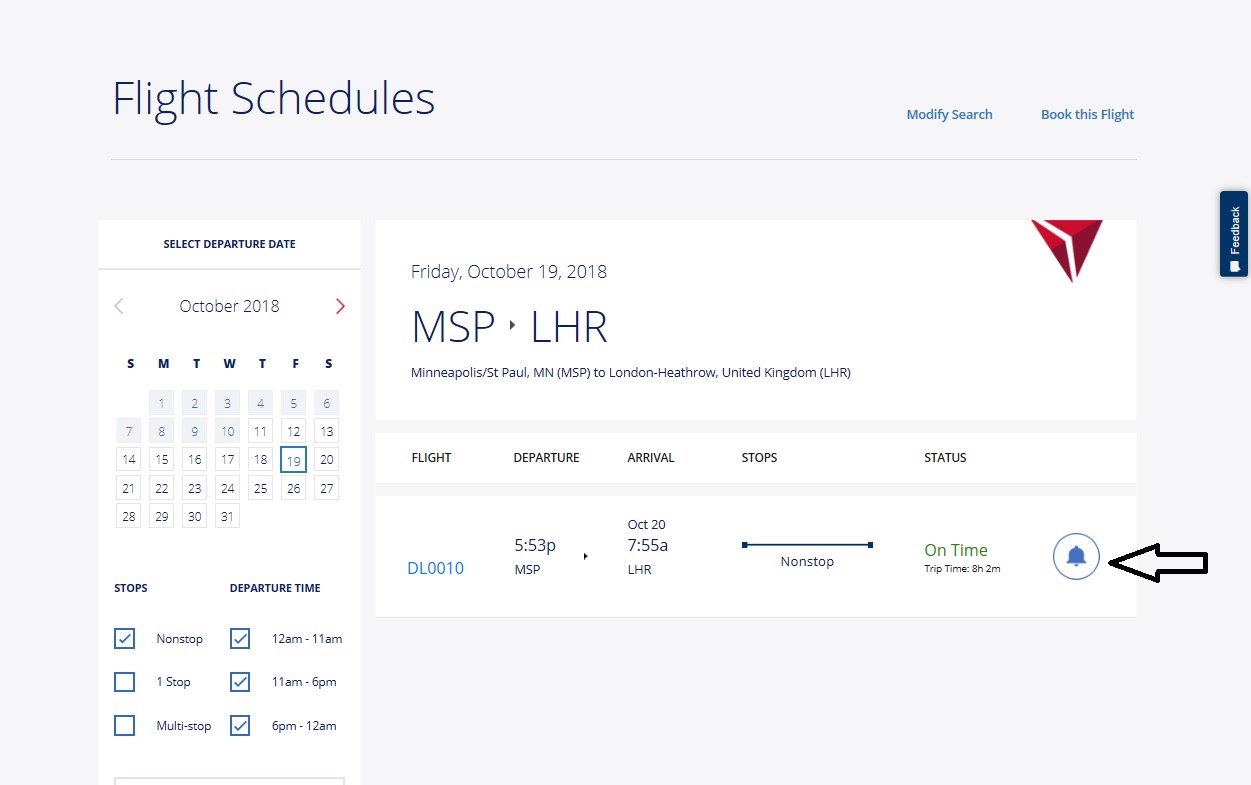Viewport: 1251px width, 785px height.
Task: Uncheck the 11am - 6pm departure time
Action: [x=240, y=681]
